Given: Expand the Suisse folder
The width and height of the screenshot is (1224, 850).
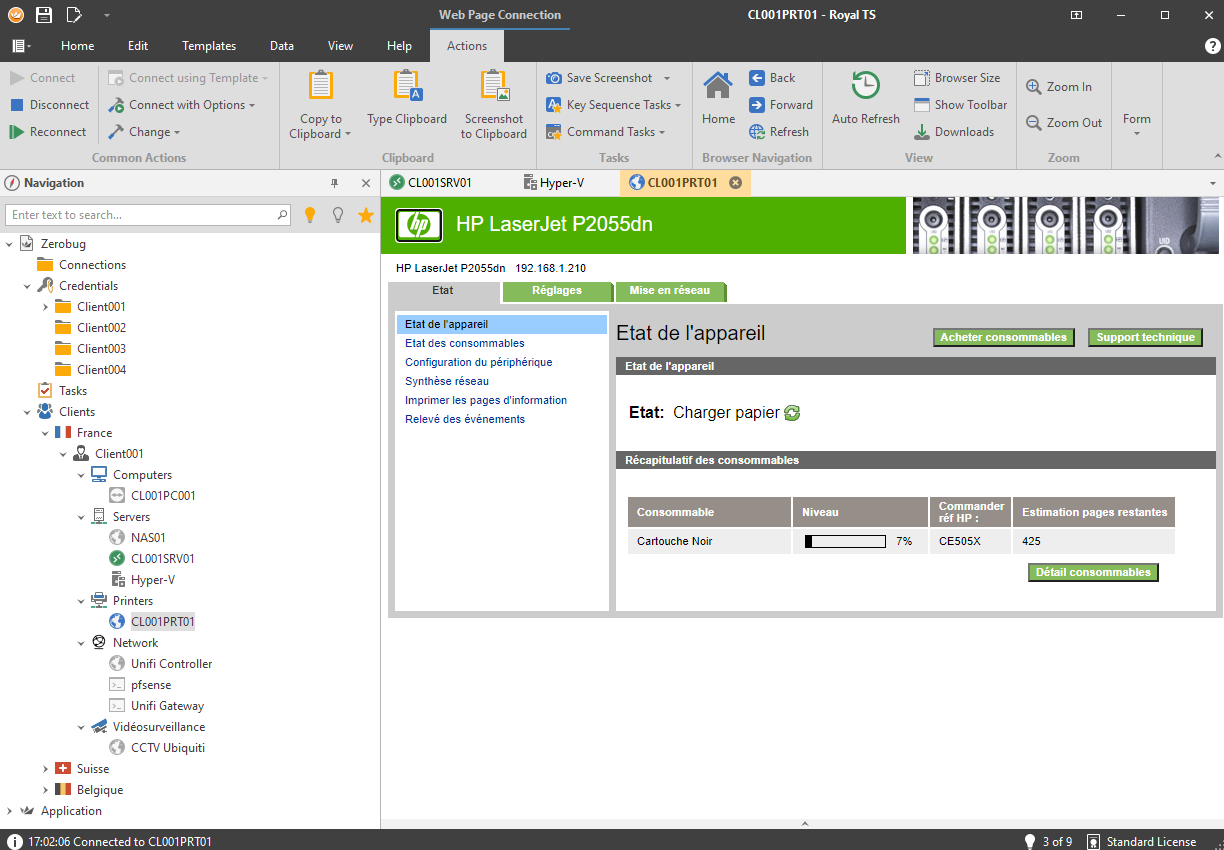Looking at the screenshot, I should point(46,769).
